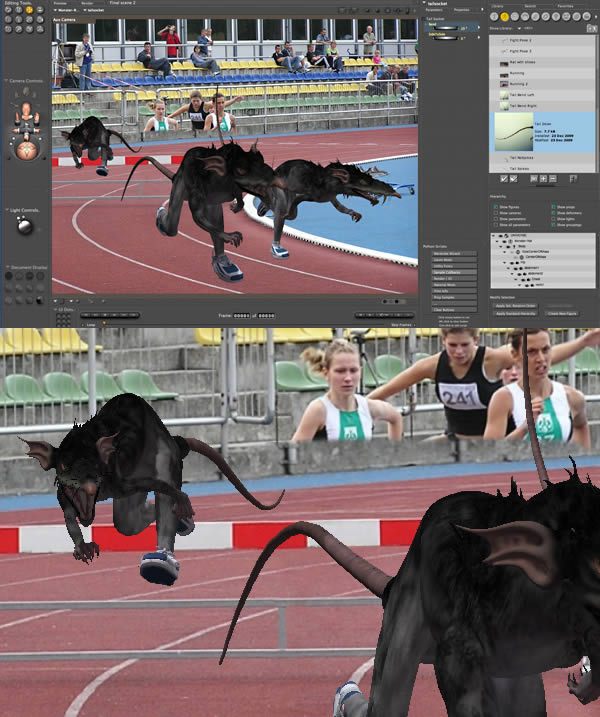Select the Tail Down pose thumbnail
This screenshot has width=600, height=717.
tap(514, 132)
